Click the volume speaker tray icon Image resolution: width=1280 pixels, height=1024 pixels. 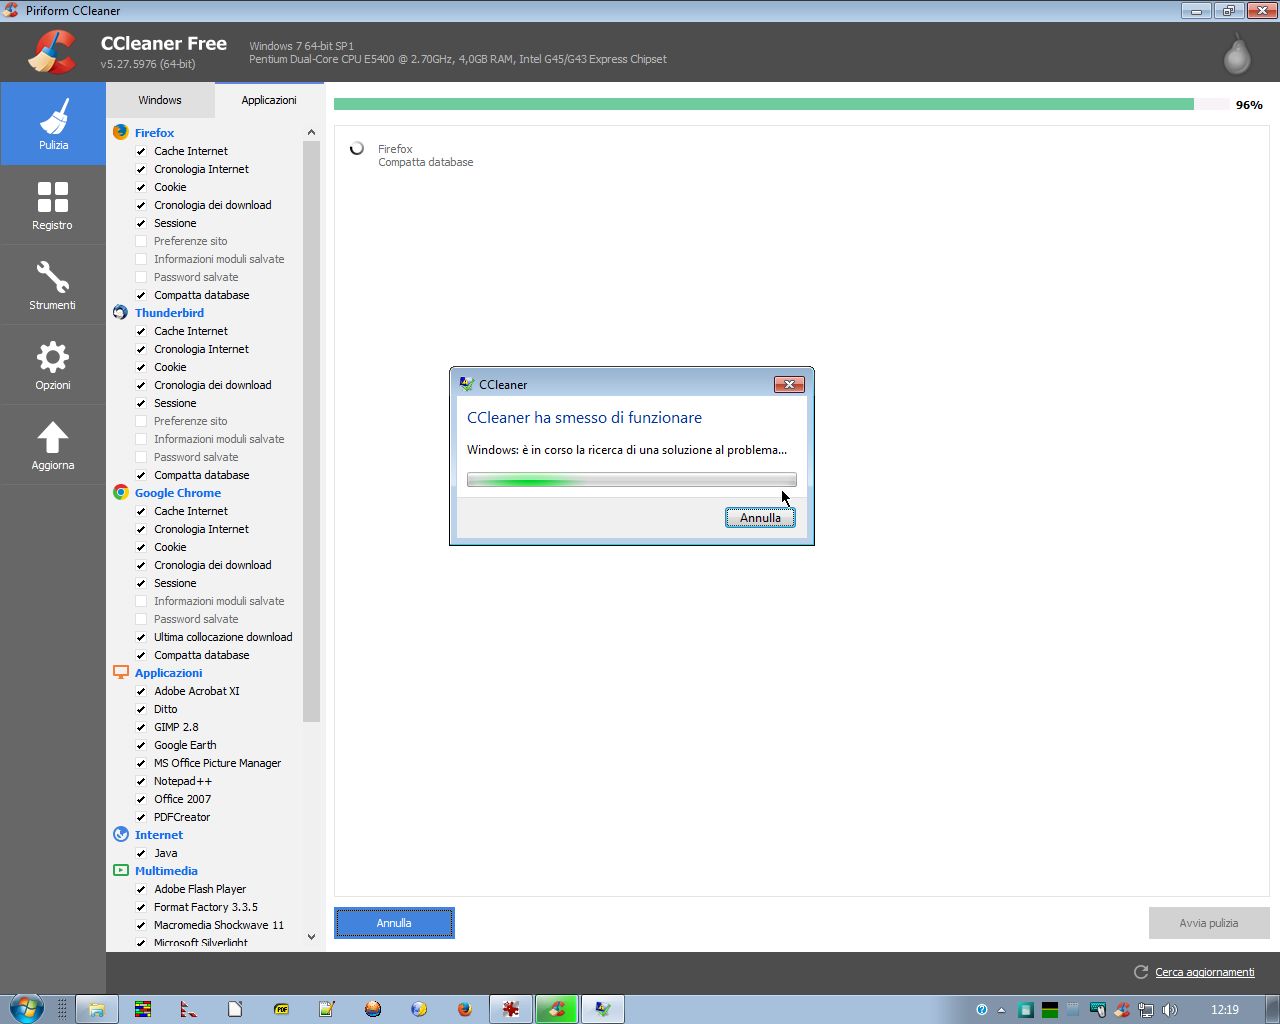pos(1170,1010)
